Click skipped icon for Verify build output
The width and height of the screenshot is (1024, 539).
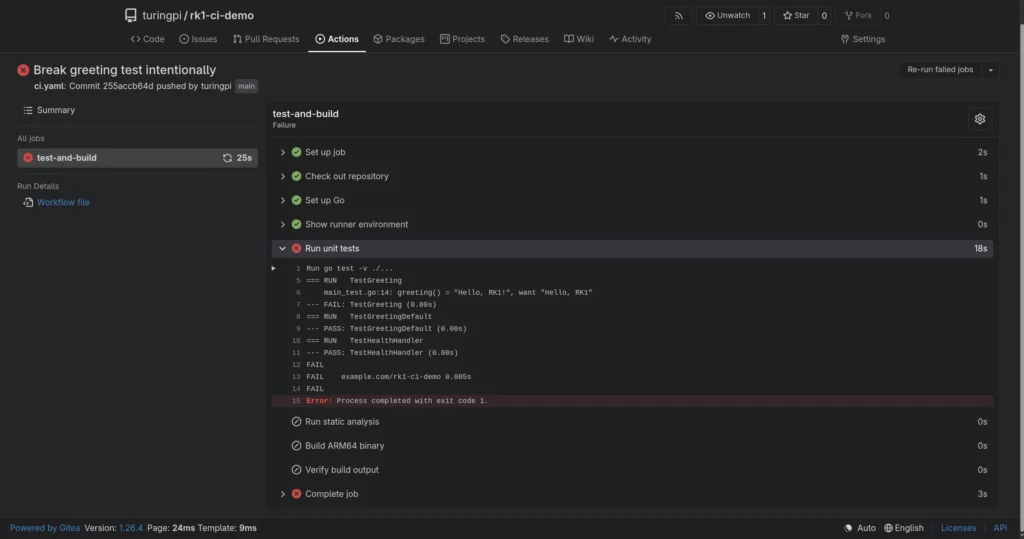(x=296, y=470)
